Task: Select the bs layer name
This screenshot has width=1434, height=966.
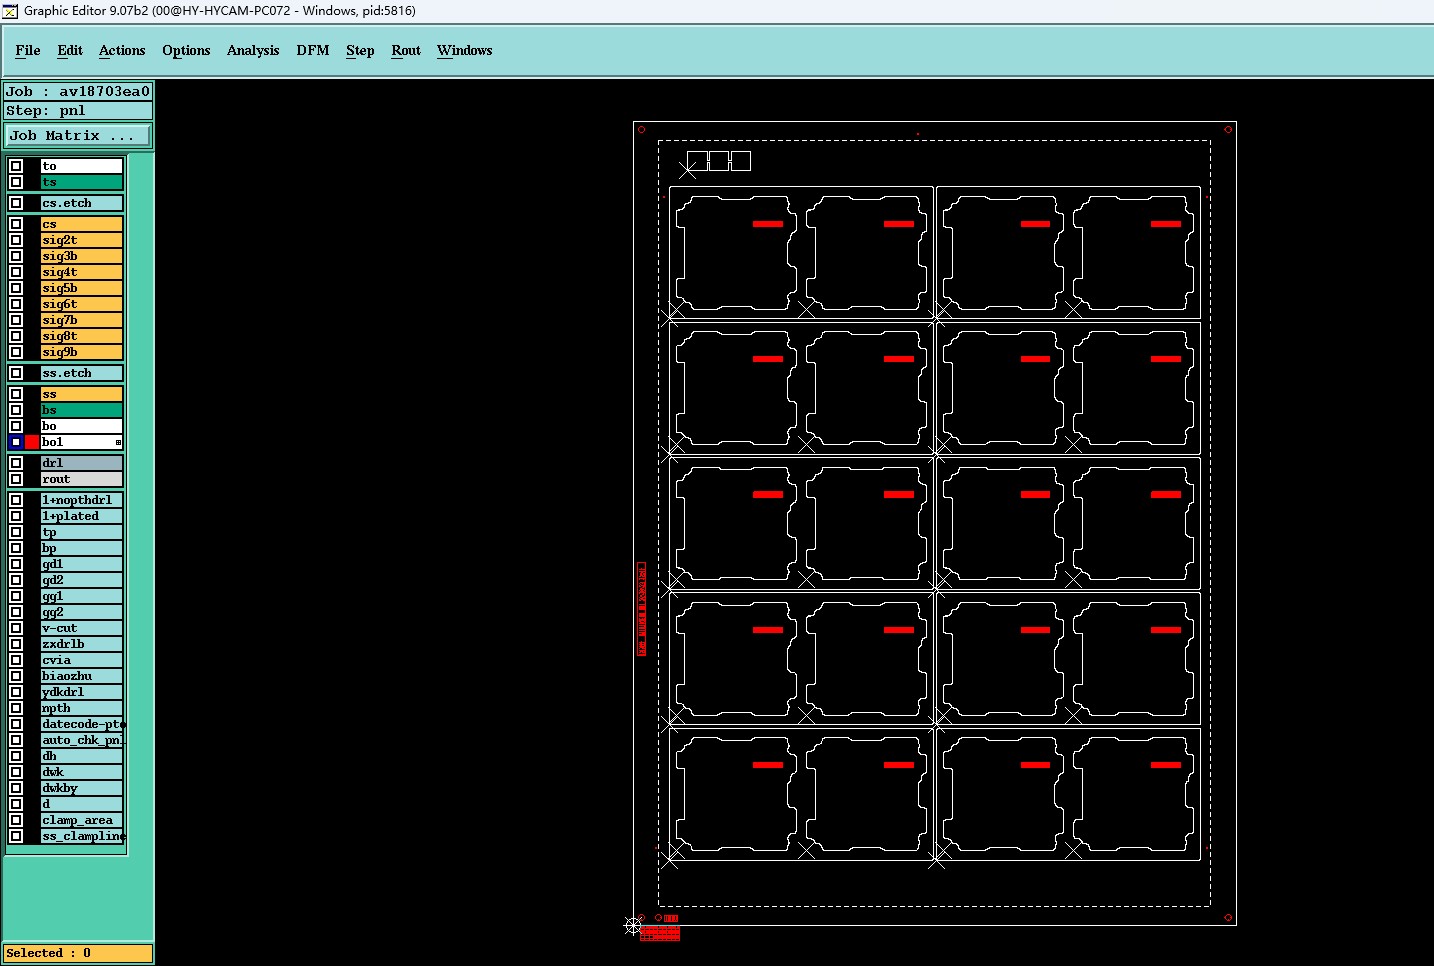Action: [x=81, y=410]
